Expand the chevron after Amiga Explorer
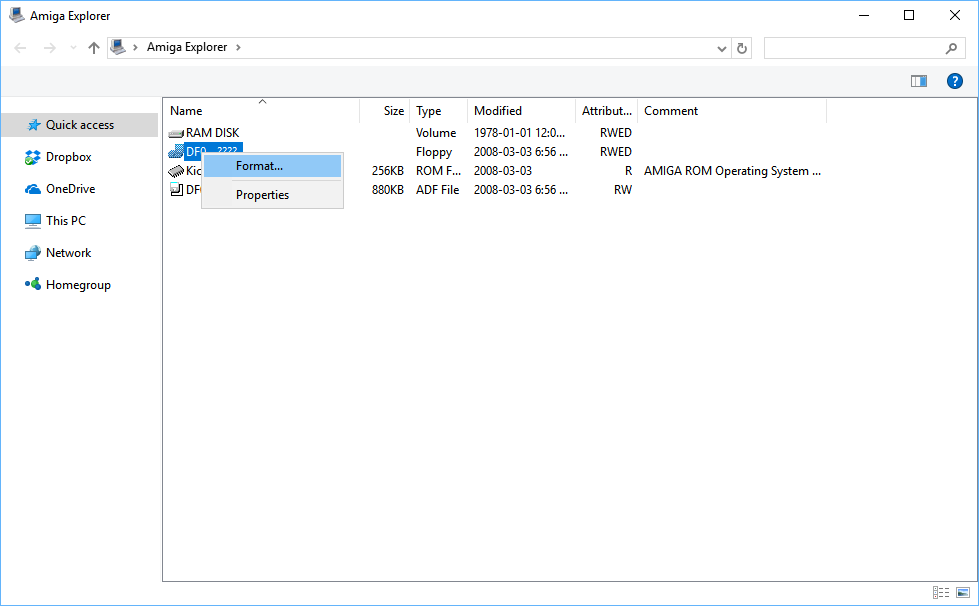This screenshot has width=979, height=606. pyautogui.click(x=238, y=47)
